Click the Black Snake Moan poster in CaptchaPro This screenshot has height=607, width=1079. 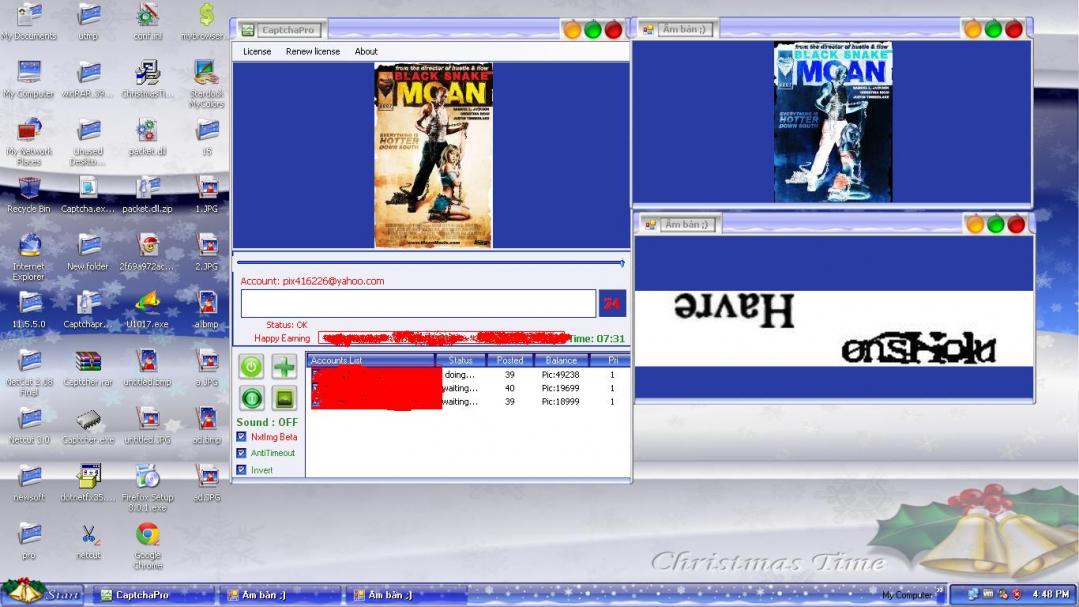pyautogui.click(x=433, y=155)
